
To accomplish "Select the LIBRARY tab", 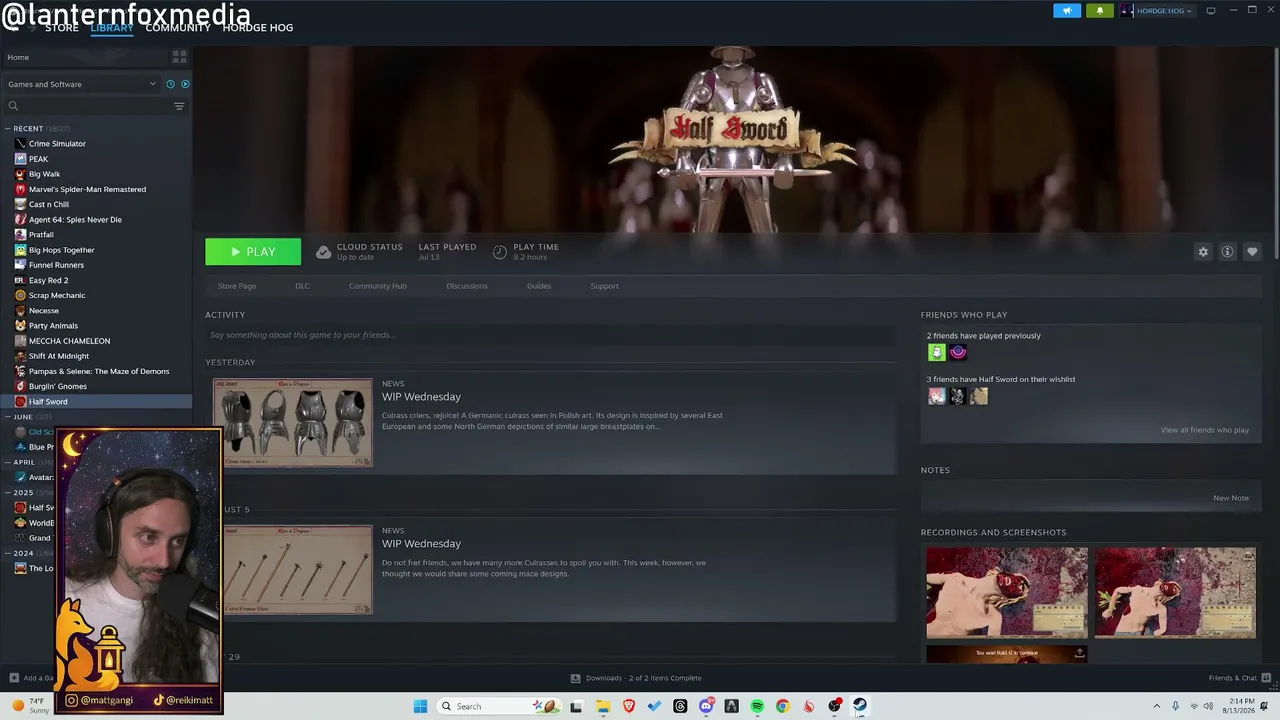I will 112,28.
